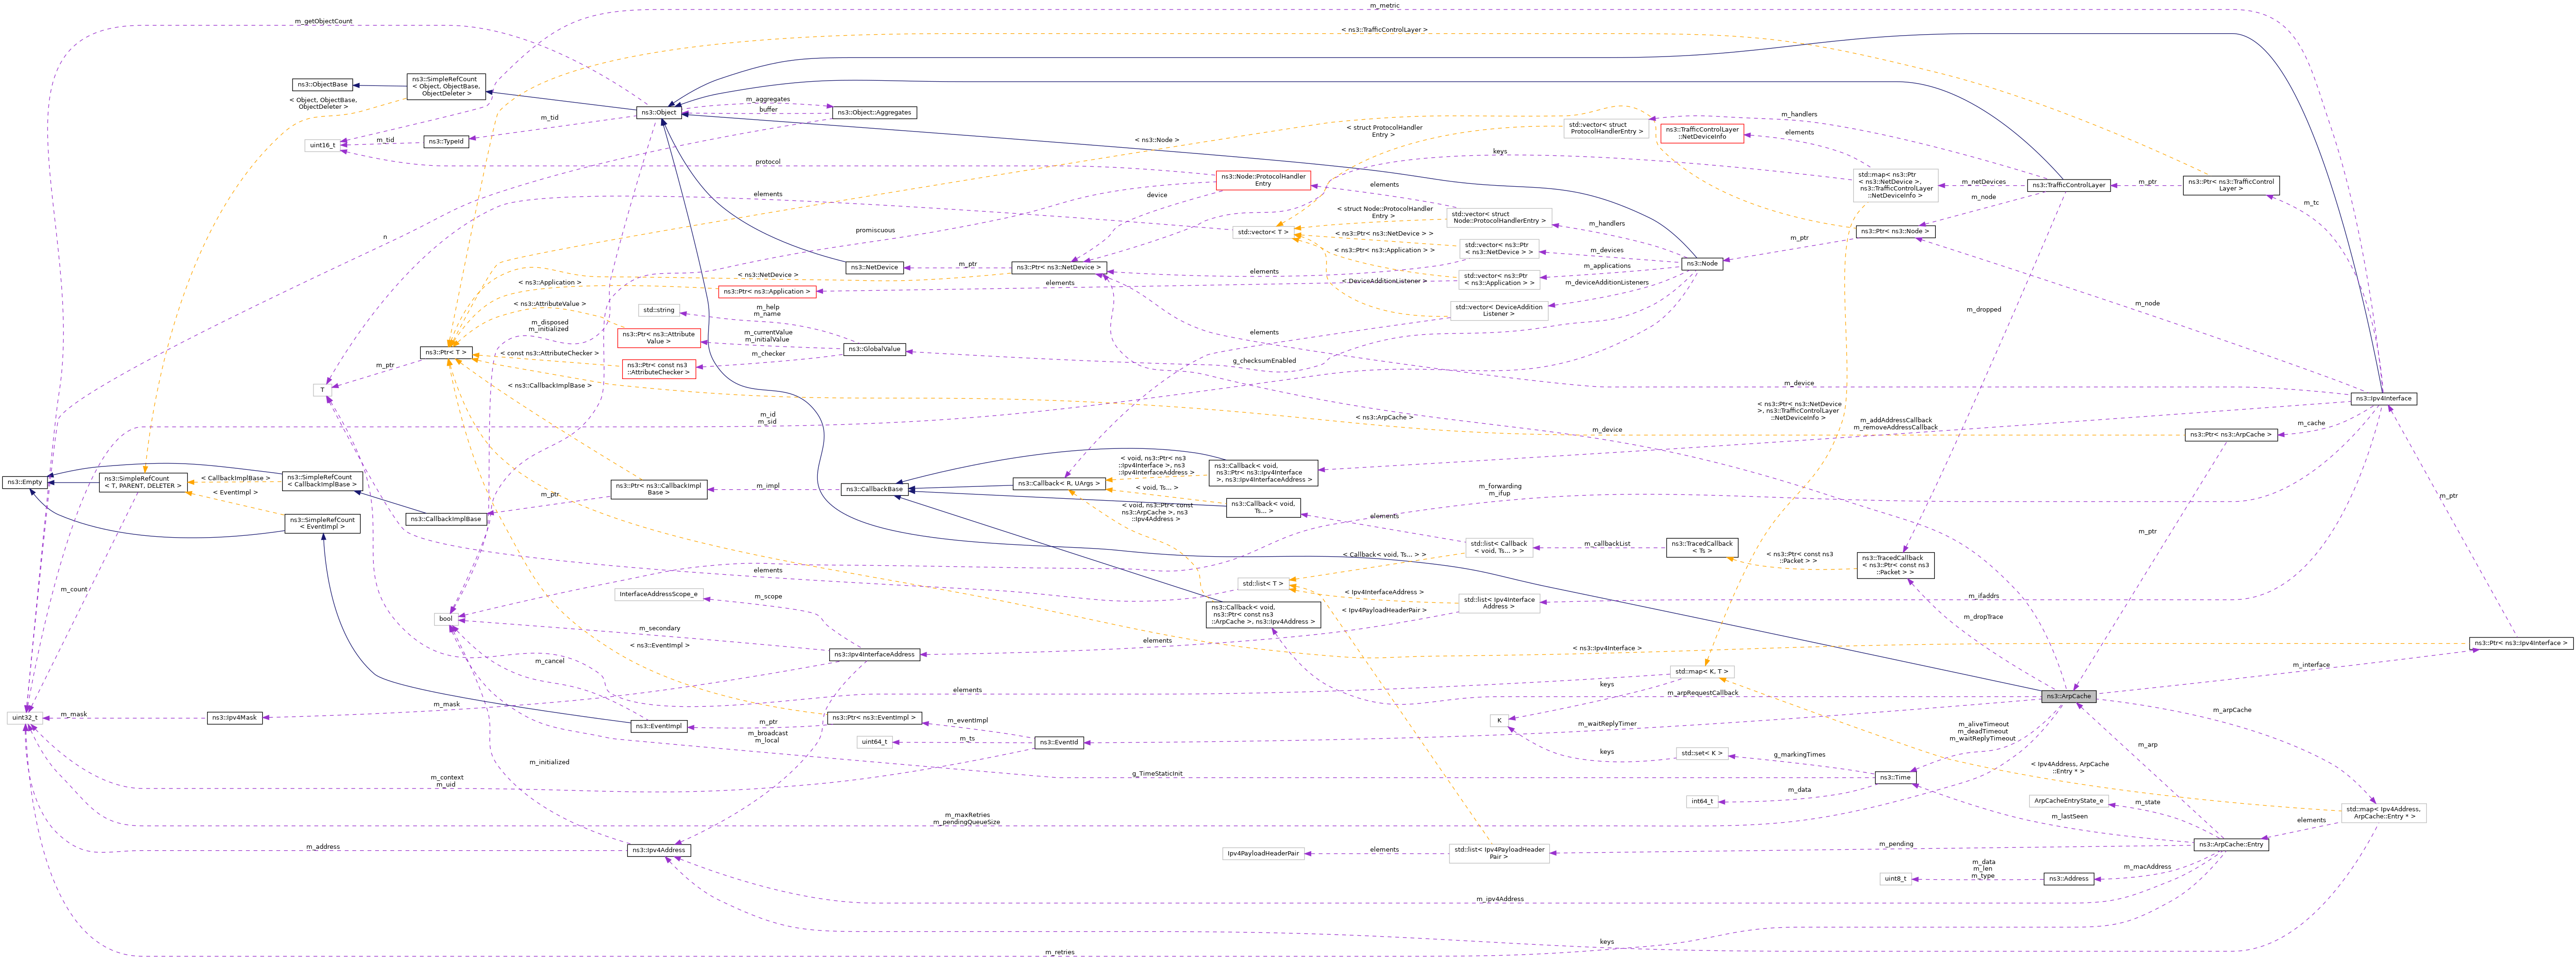Open TracedCallback of Ptr const Packet node
Viewport: 2576px width, 959px height.
(1895, 565)
